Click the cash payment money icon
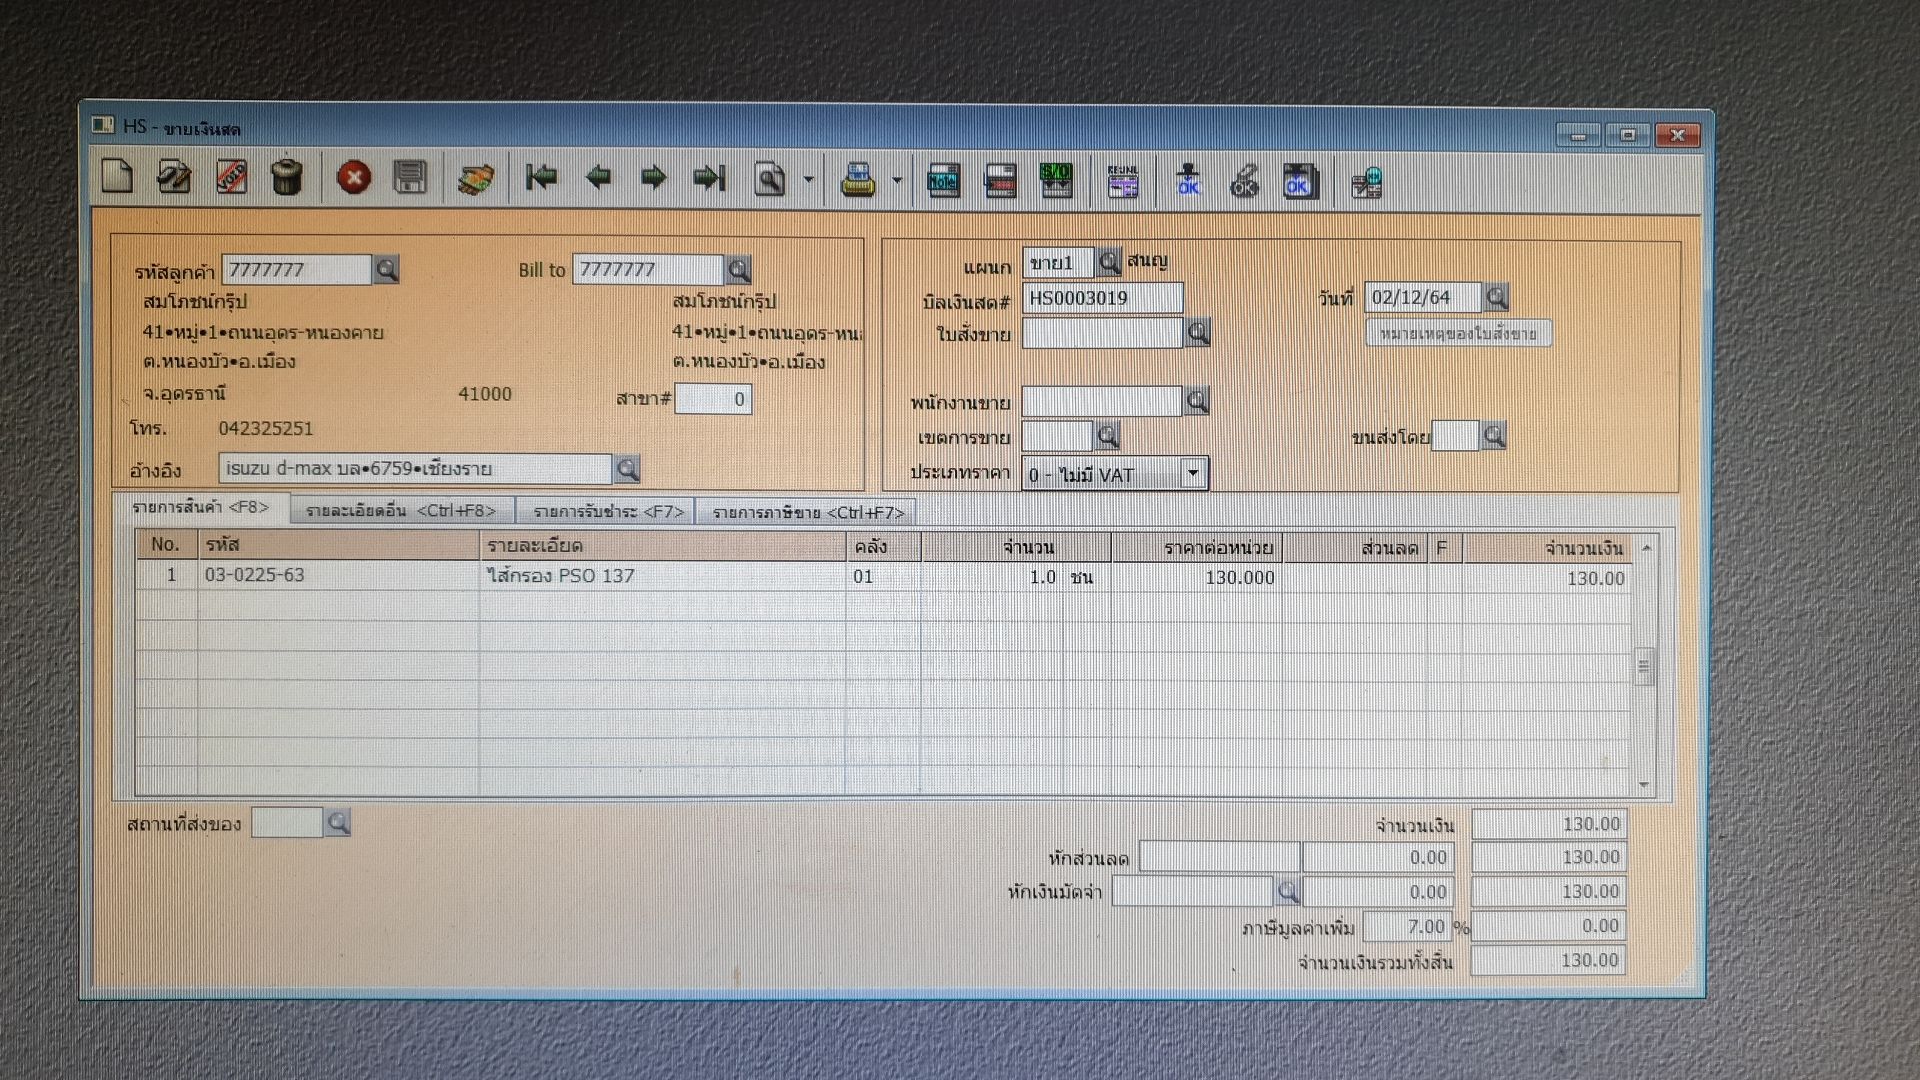This screenshot has height=1080, width=1920. point(476,180)
